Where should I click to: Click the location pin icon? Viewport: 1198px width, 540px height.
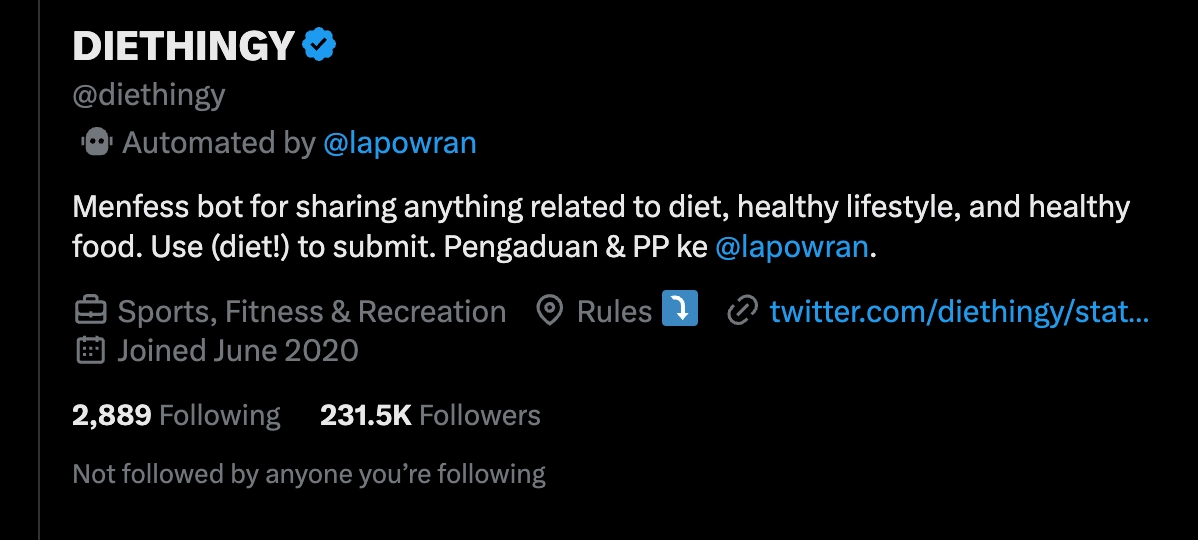(549, 311)
